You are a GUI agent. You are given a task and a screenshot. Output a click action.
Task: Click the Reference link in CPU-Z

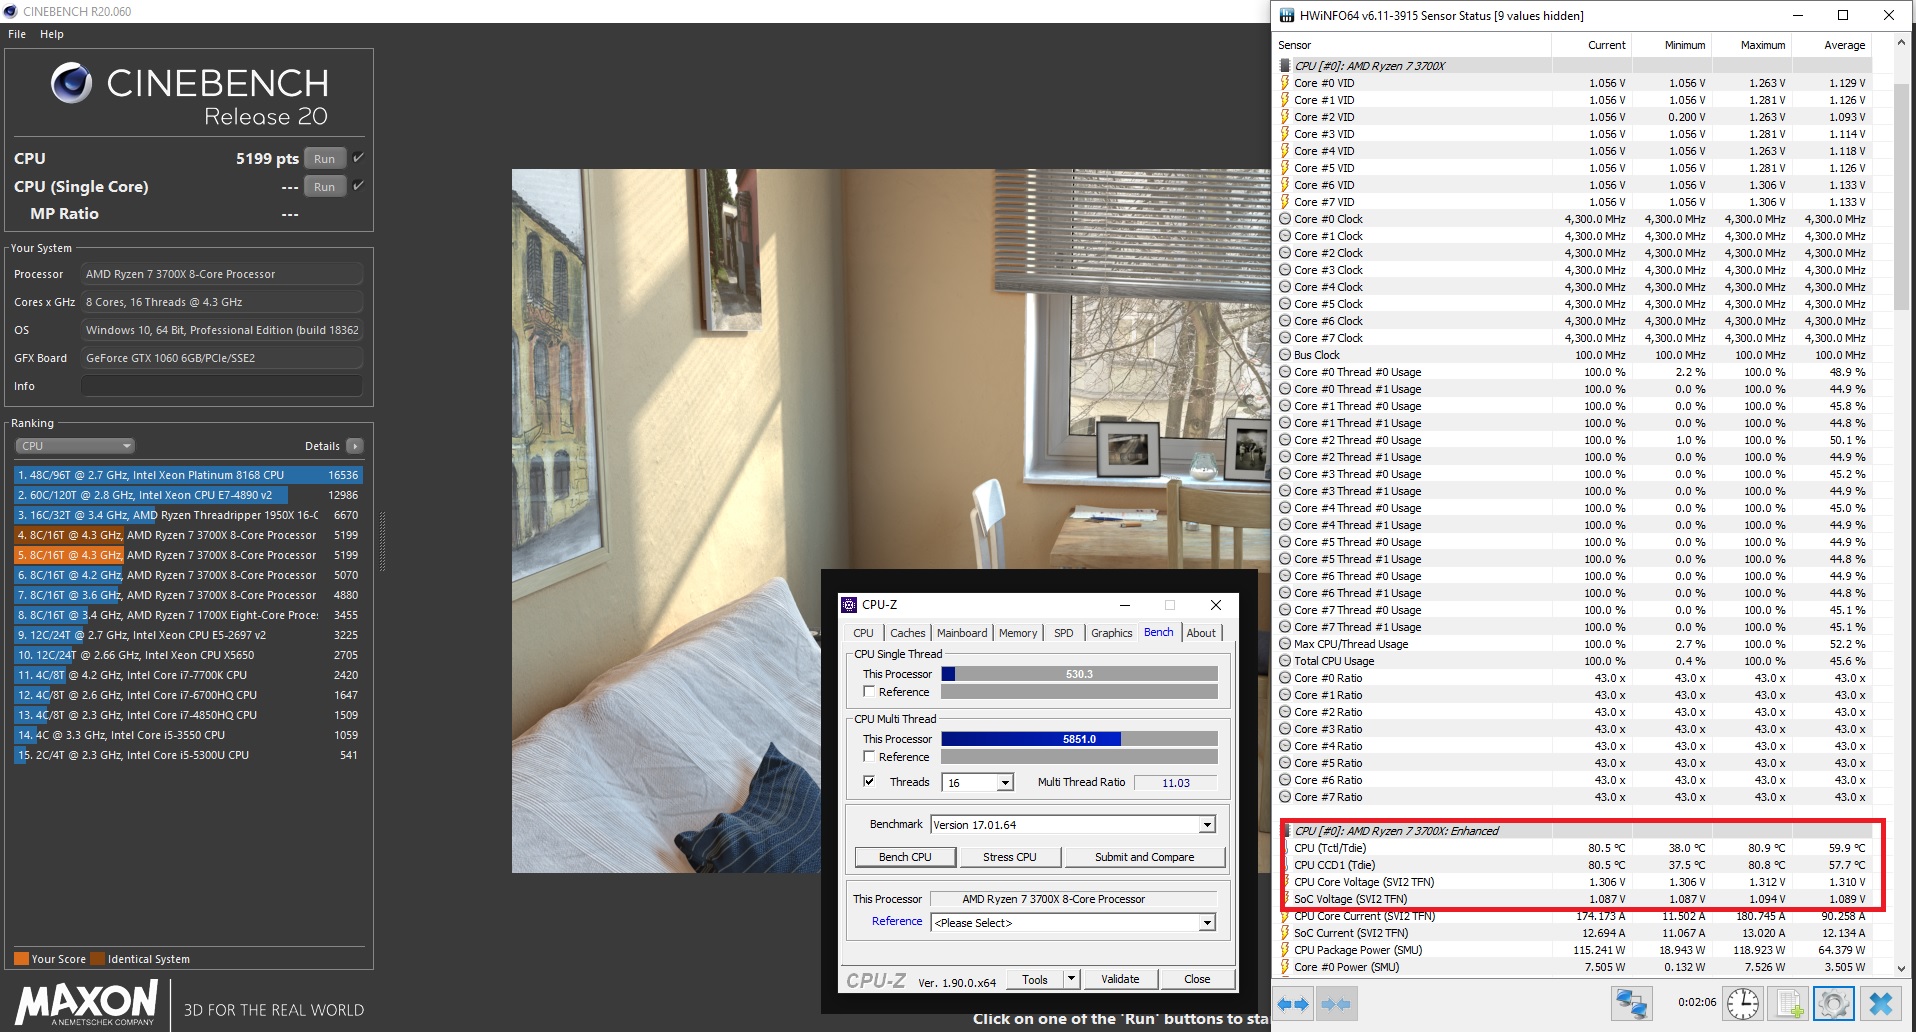[897, 921]
